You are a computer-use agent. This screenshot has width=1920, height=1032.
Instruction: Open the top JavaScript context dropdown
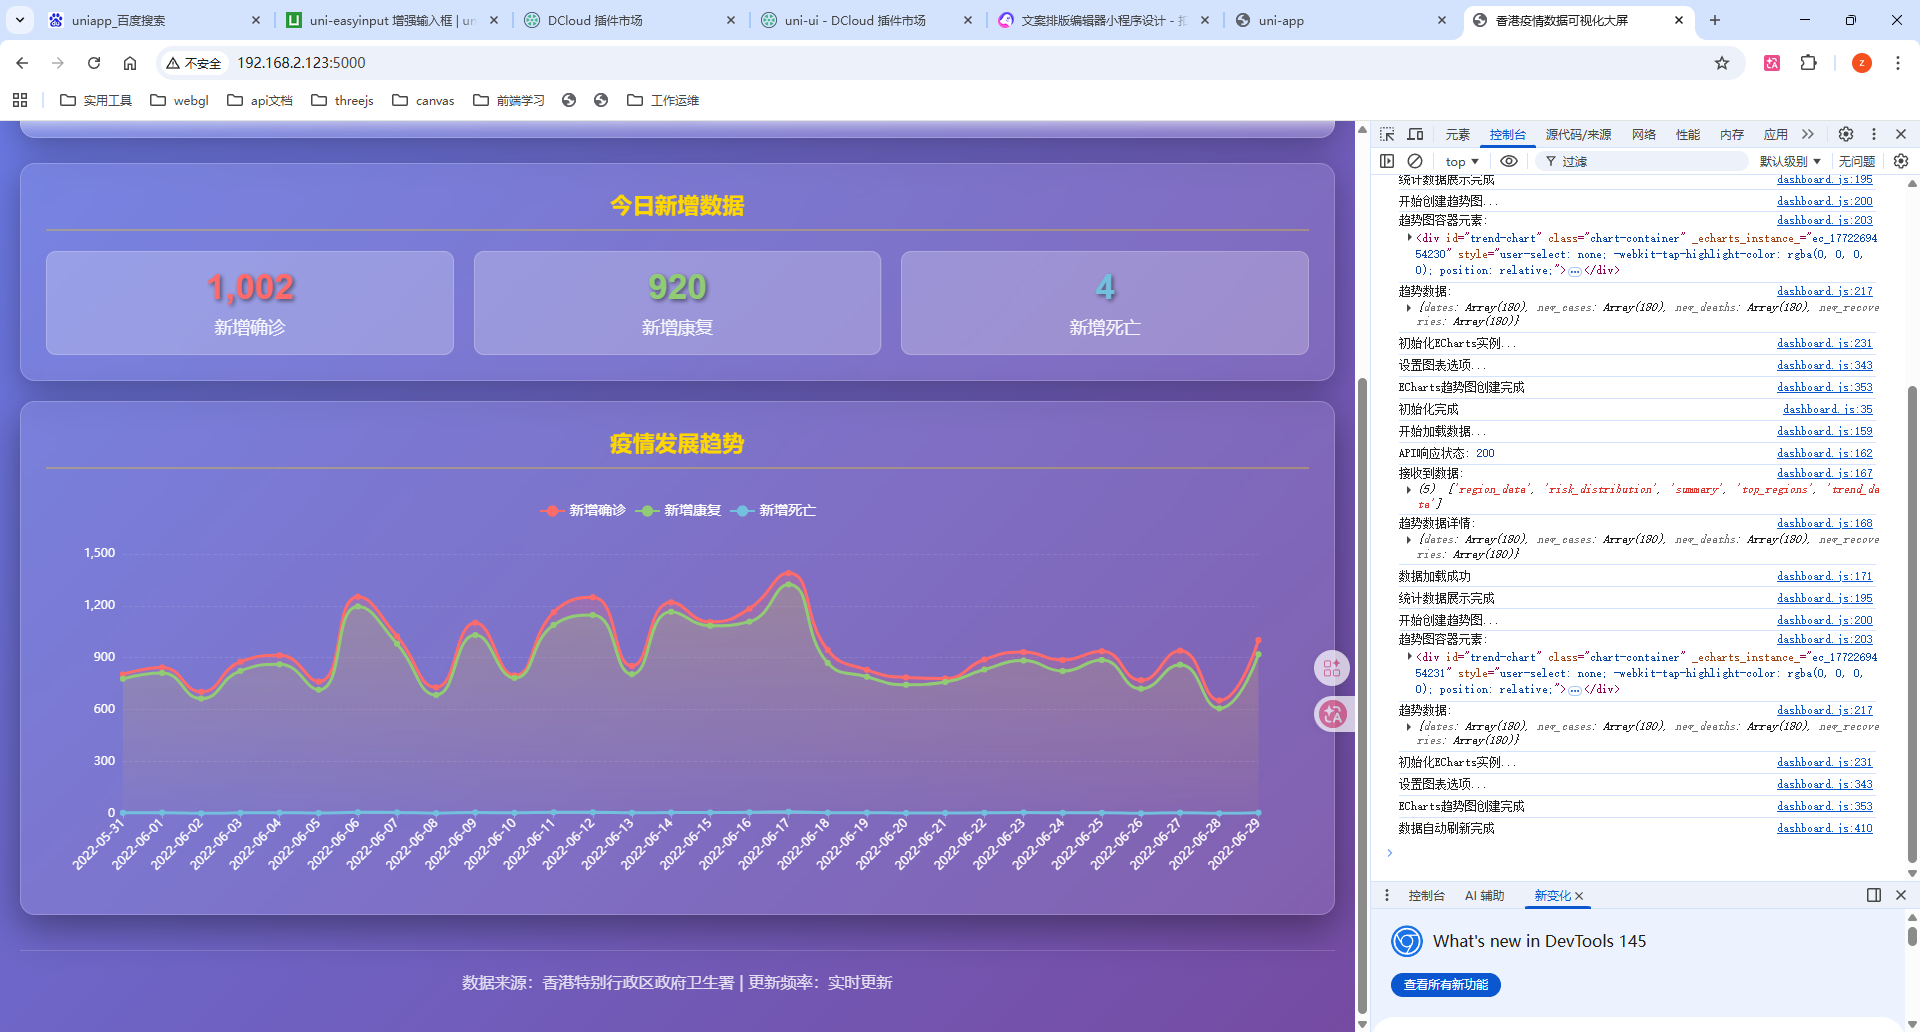click(x=1461, y=161)
